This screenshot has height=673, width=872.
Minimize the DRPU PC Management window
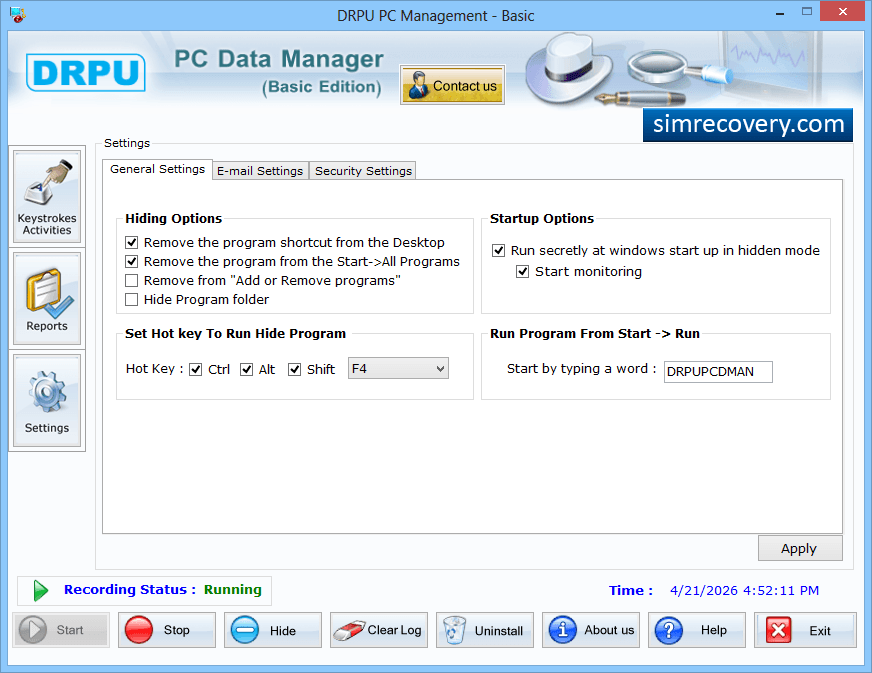point(780,12)
